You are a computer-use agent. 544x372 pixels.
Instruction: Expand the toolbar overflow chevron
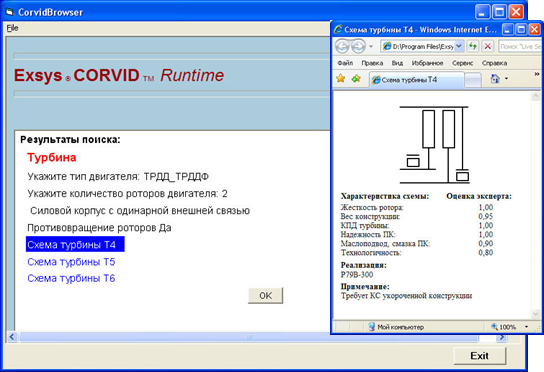(x=537, y=74)
